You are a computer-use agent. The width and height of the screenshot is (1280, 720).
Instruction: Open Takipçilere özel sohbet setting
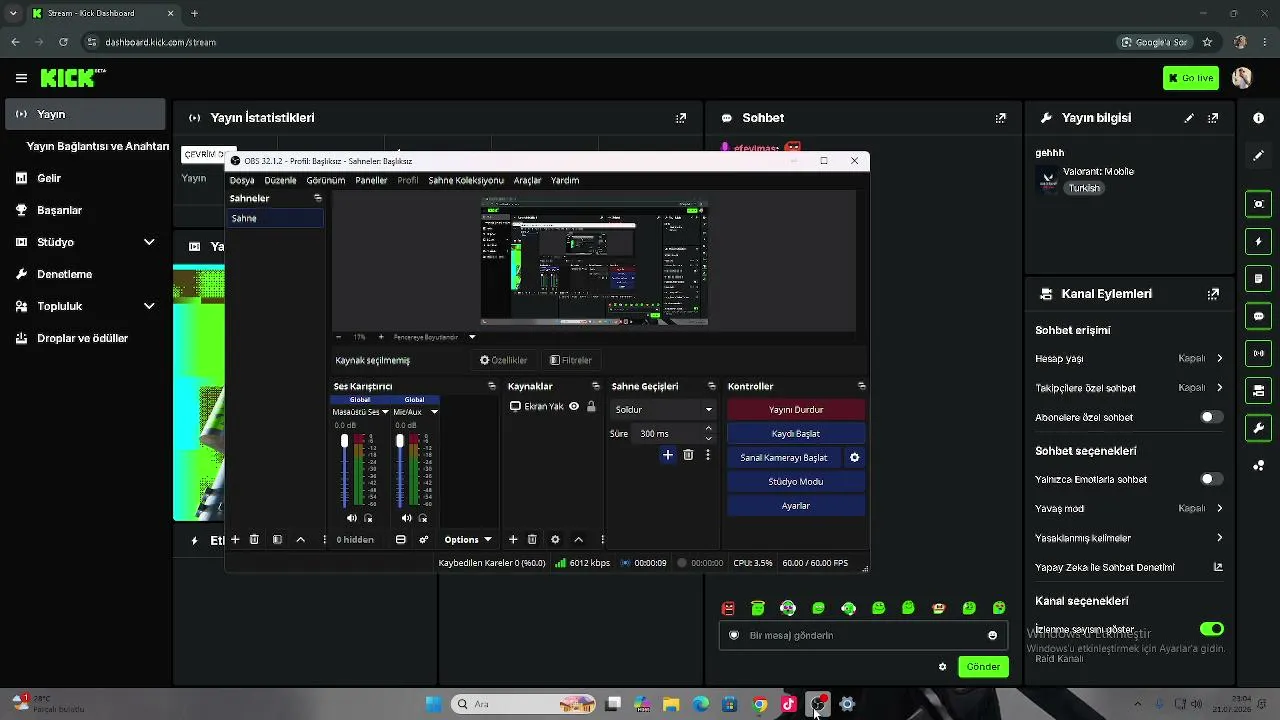point(1129,388)
